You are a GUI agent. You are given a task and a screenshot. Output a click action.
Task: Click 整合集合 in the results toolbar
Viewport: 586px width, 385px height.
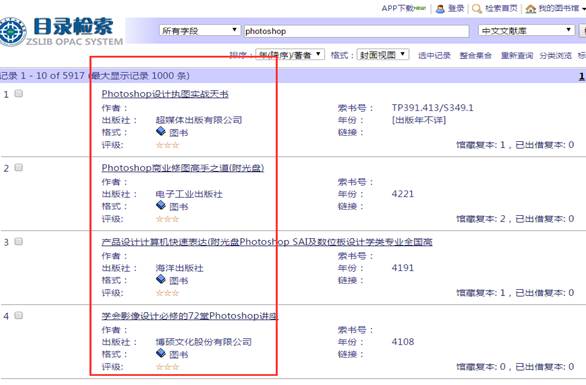click(x=475, y=55)
